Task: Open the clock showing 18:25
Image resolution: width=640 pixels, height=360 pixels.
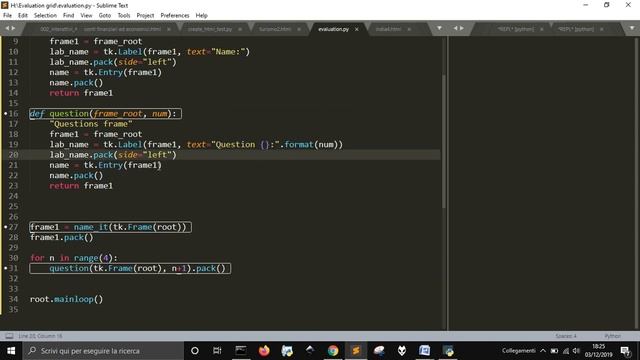Action: click(598, 351)
